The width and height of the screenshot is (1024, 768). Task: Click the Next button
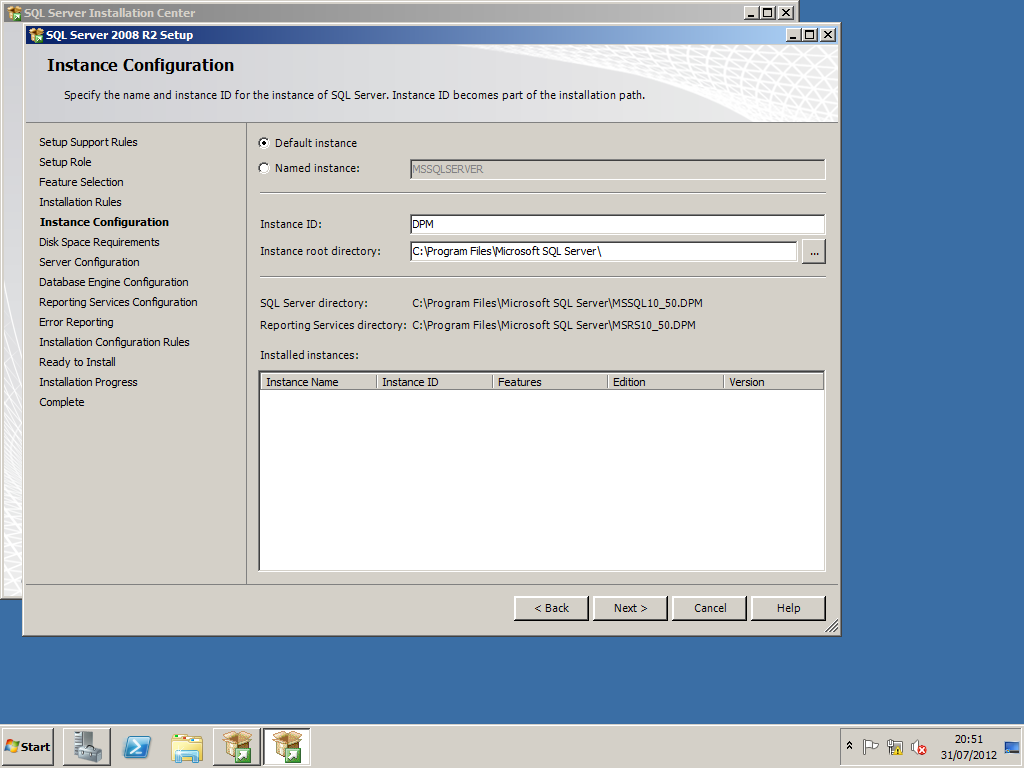click(630, 608)
